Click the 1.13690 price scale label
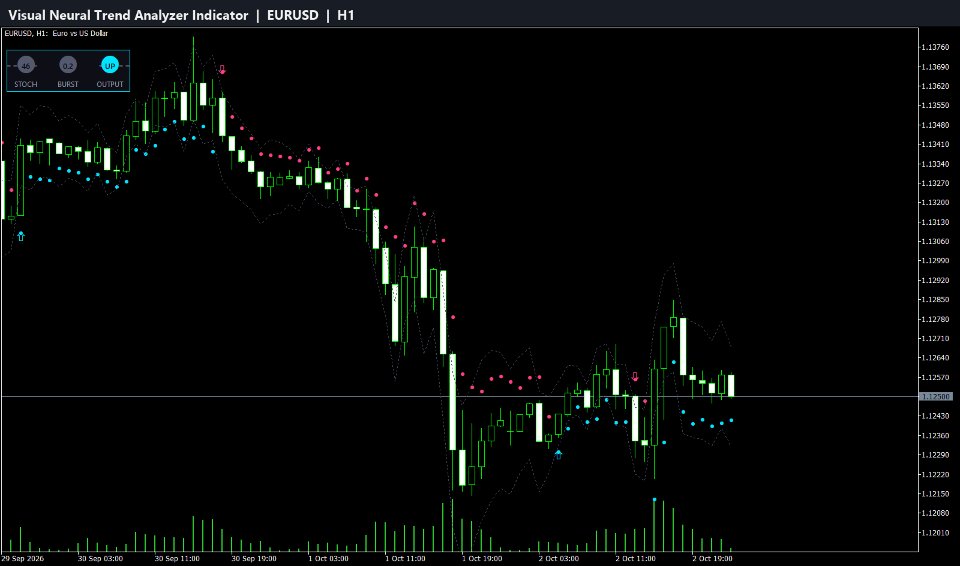Image resolution: width=960 pixels, height=566 pixels. point(936,67)
